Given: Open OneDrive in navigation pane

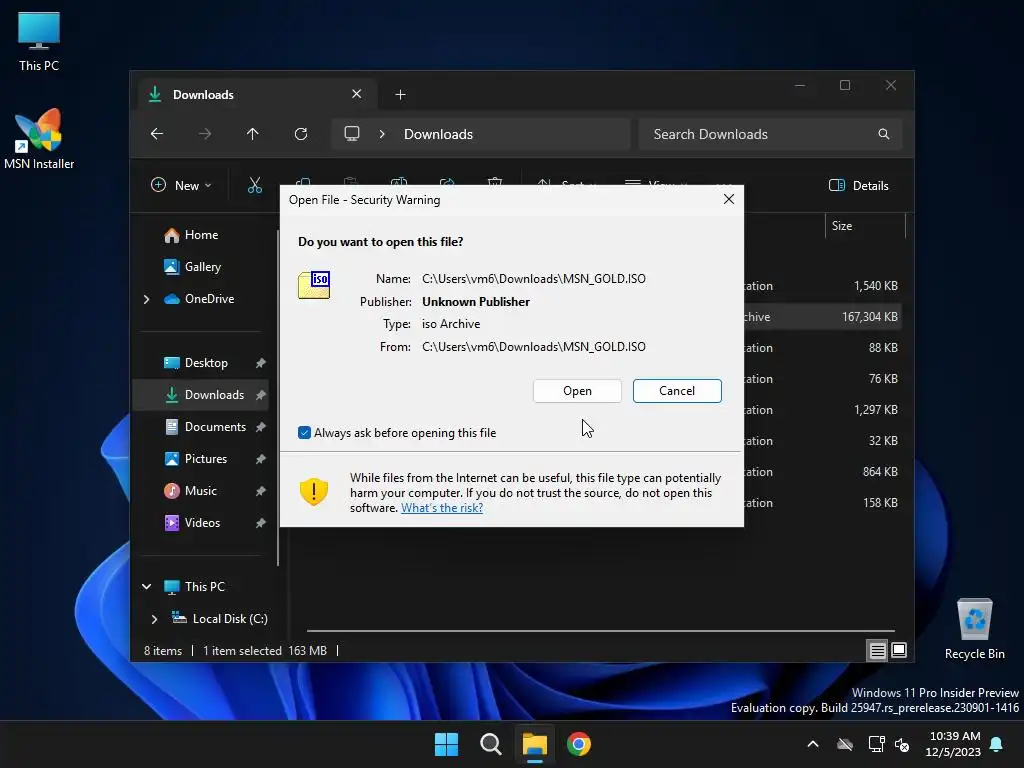Looking at the screenshot, I should [x=199, y=298].
